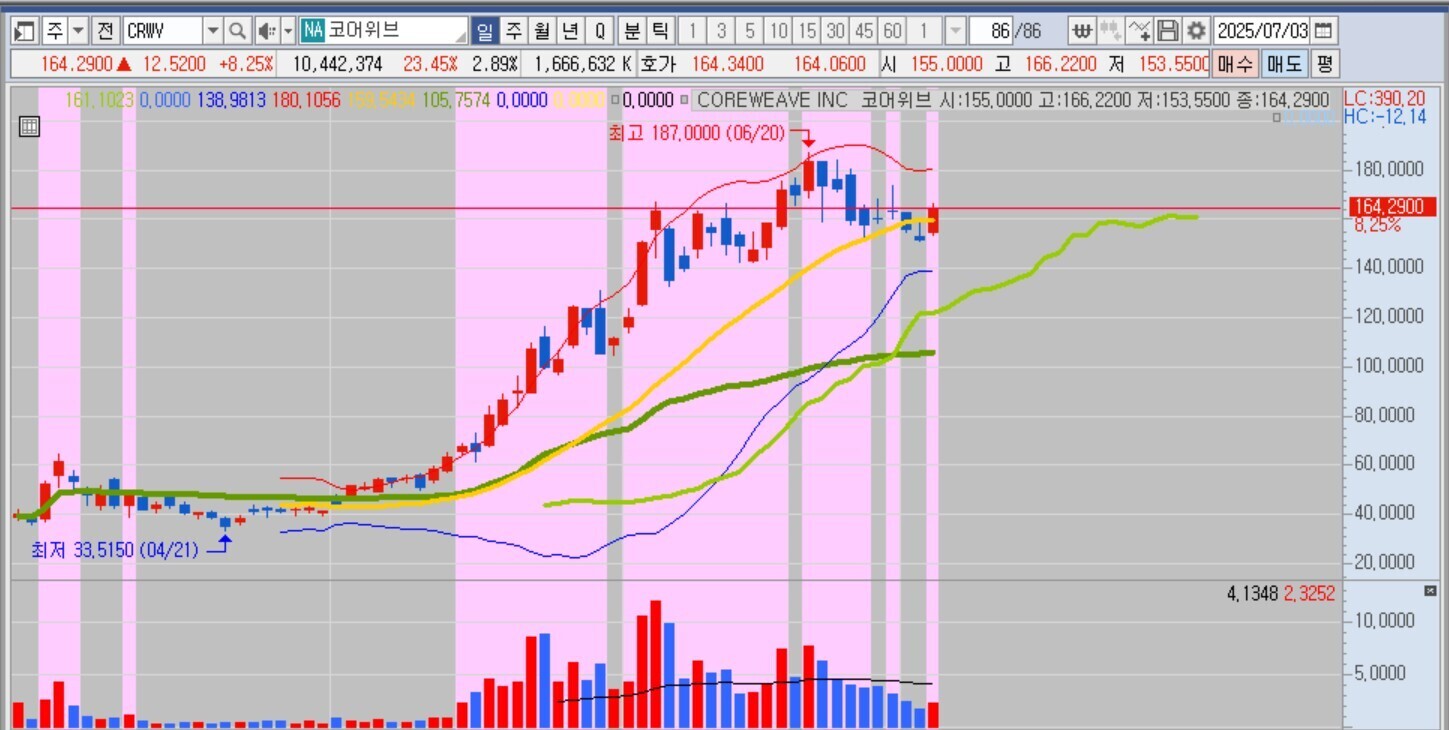The width and height of the screenshot is (1449, 730).
Task: Click the floppy disk save icon
Action: (1167, 31)
